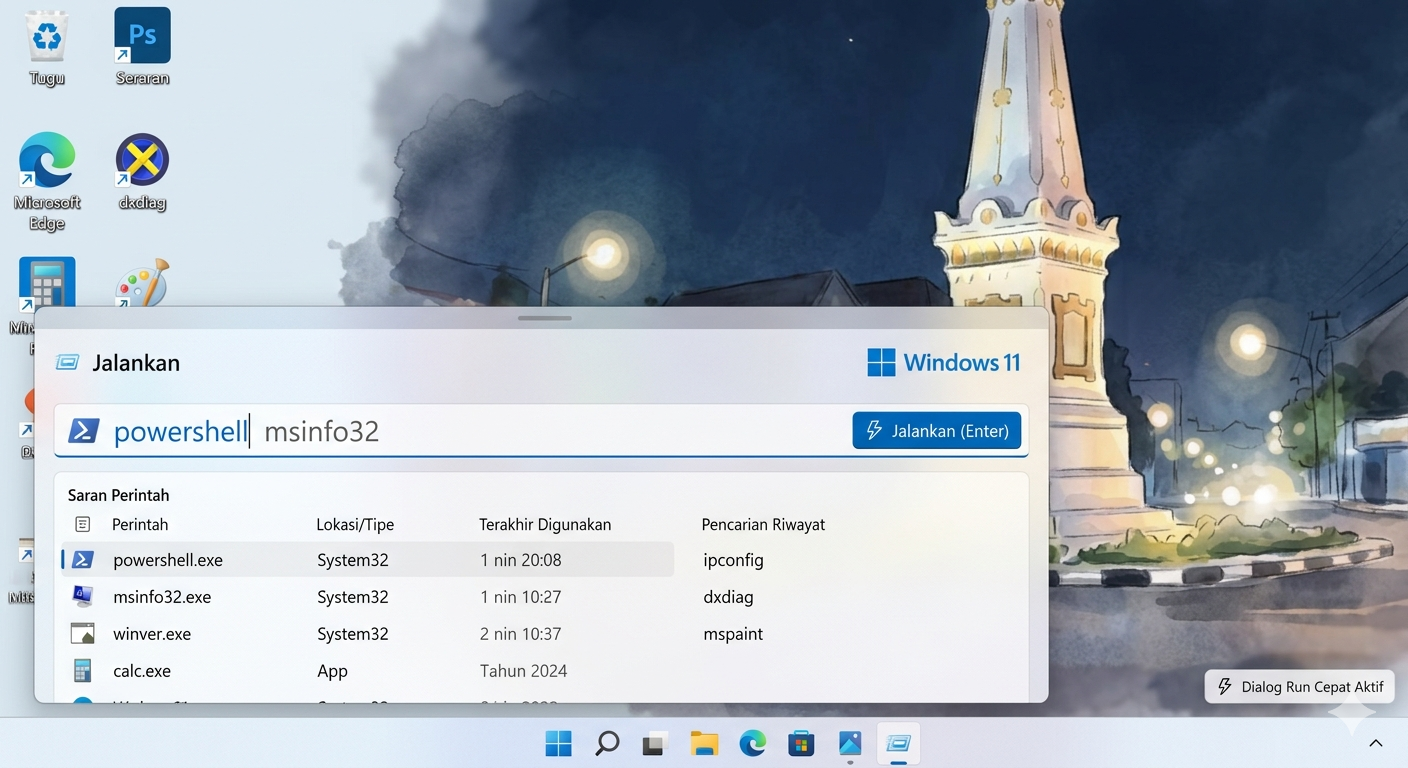Click the Windows Start button
The height and width of the screenshot is (768, 1408).
click(558, 743)
